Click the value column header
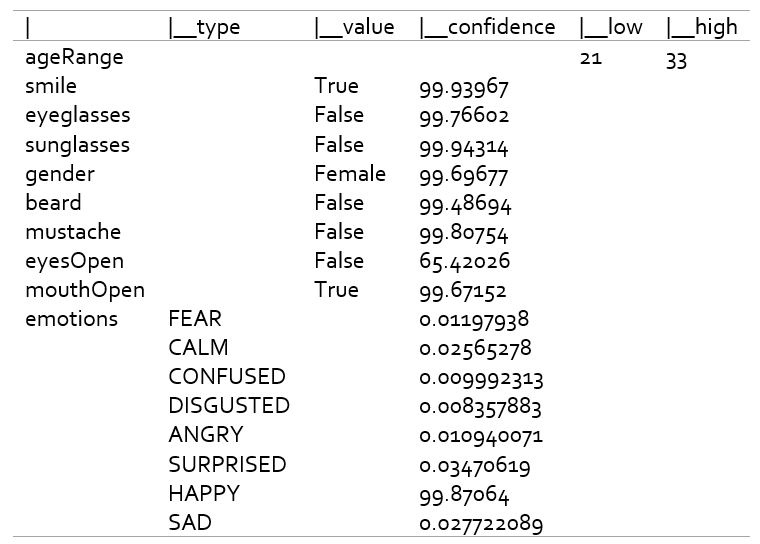The width and height of the screenshot is (760, 544). click(354, 27)
